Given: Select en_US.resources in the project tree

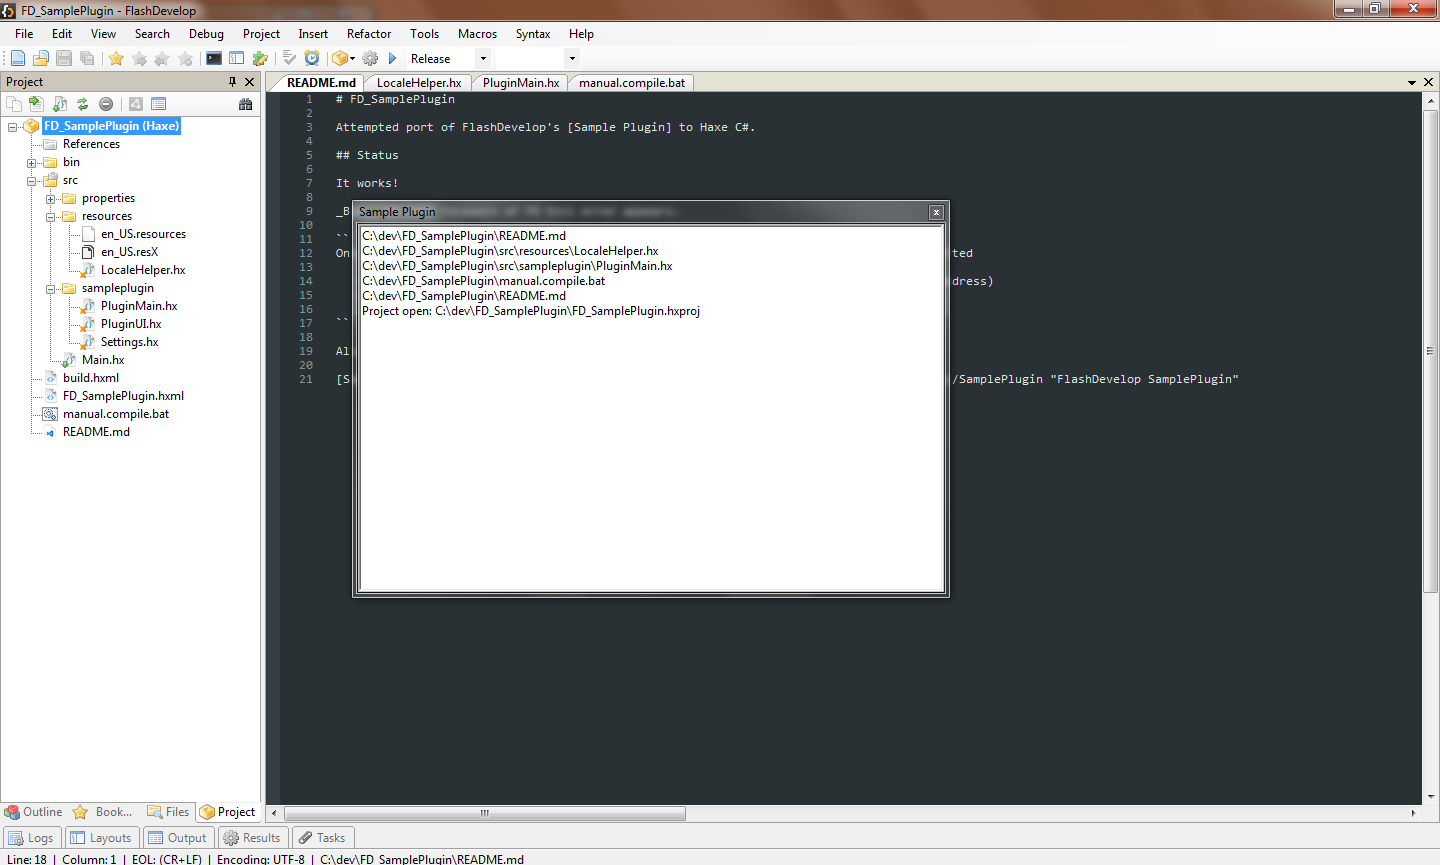Looking at the screenshot, I should coord(143,234).
